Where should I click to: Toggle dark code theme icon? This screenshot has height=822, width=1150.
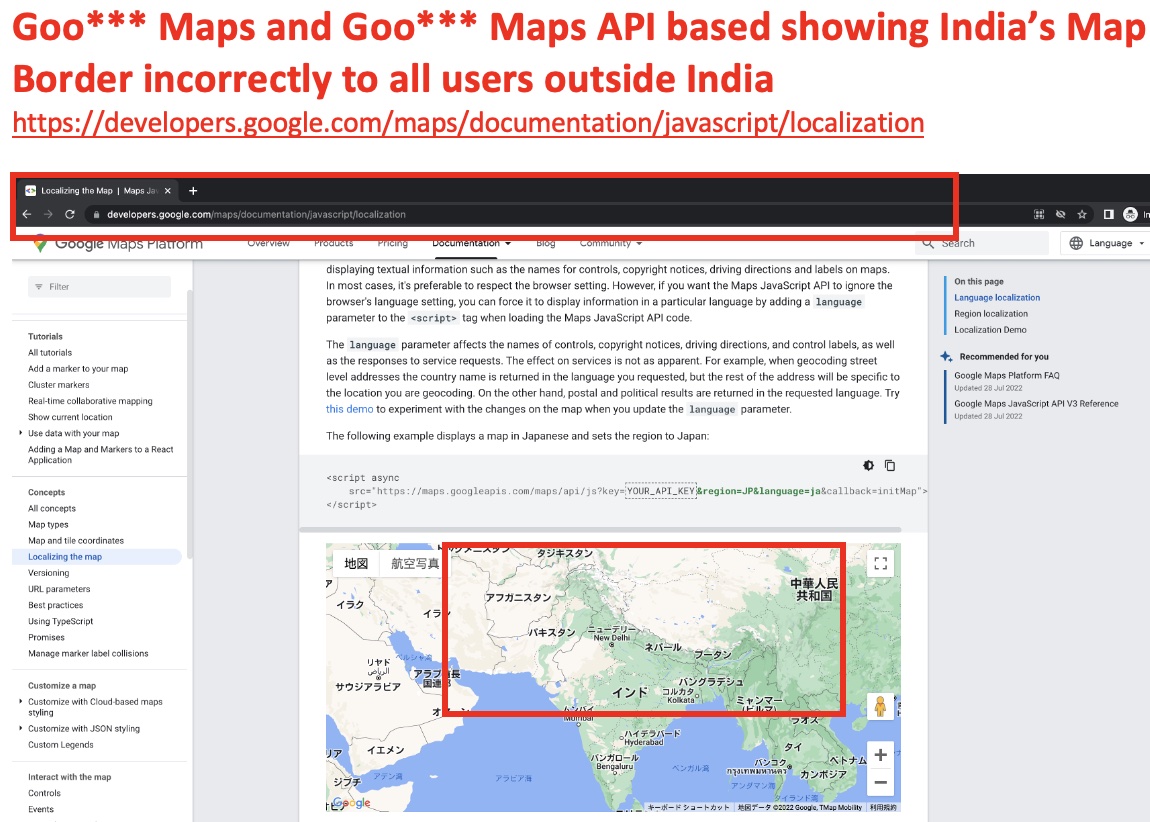[x=868, y=466]
